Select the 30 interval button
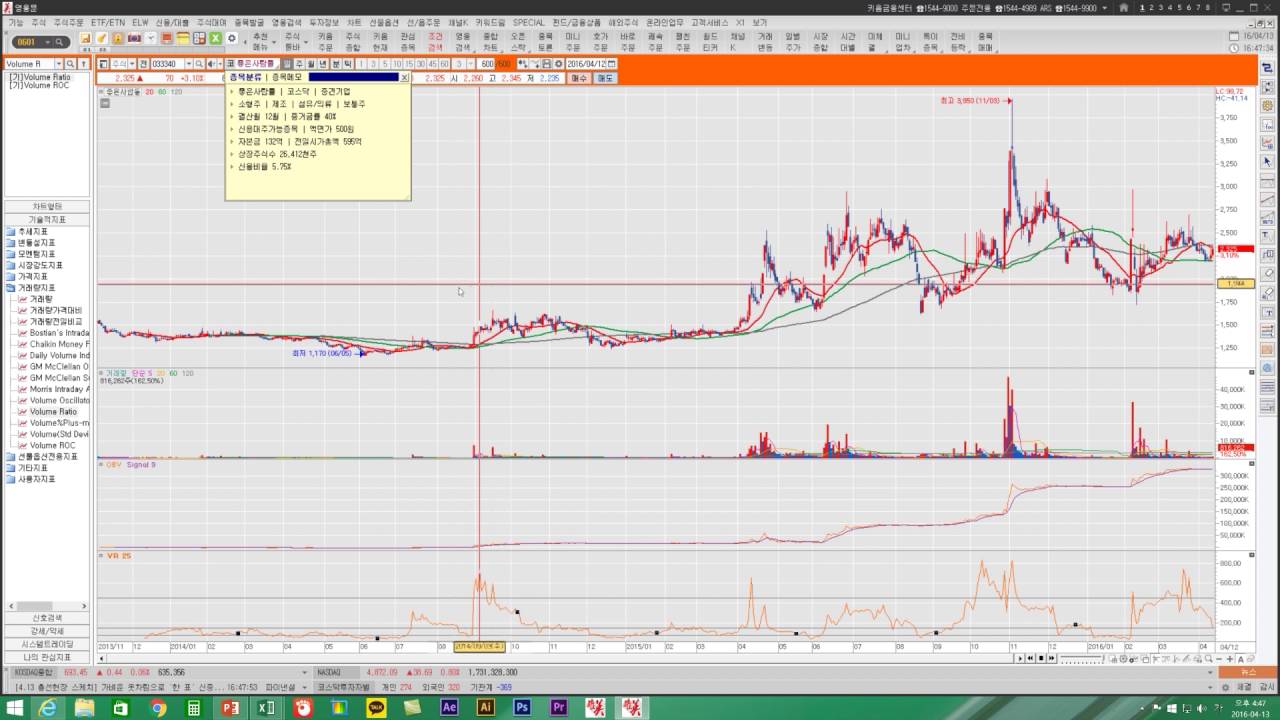1280x720 pixels. (x=420, y=64)
